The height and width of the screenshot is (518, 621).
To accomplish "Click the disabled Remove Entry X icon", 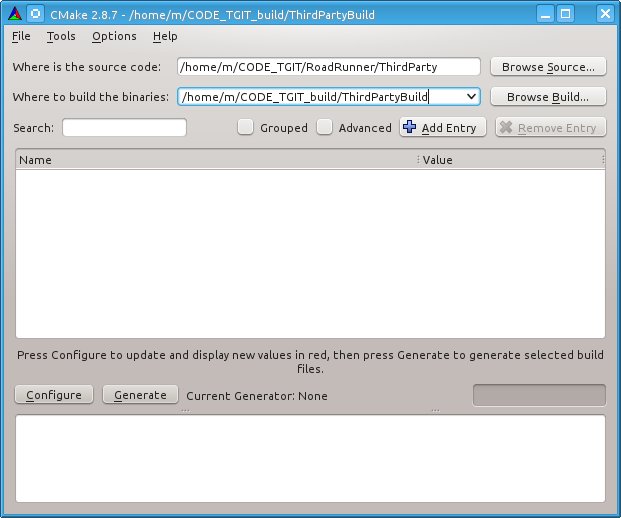I will [505, 127].
